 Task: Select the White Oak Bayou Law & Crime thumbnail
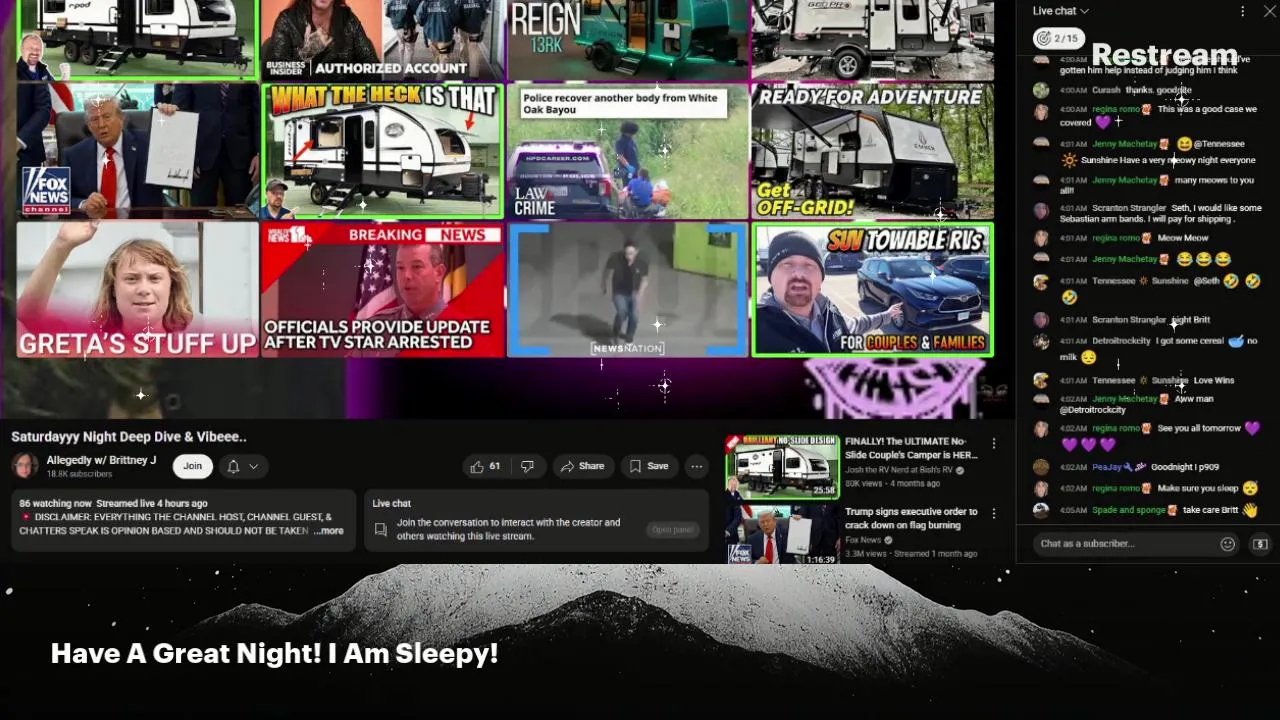point(628,151)
